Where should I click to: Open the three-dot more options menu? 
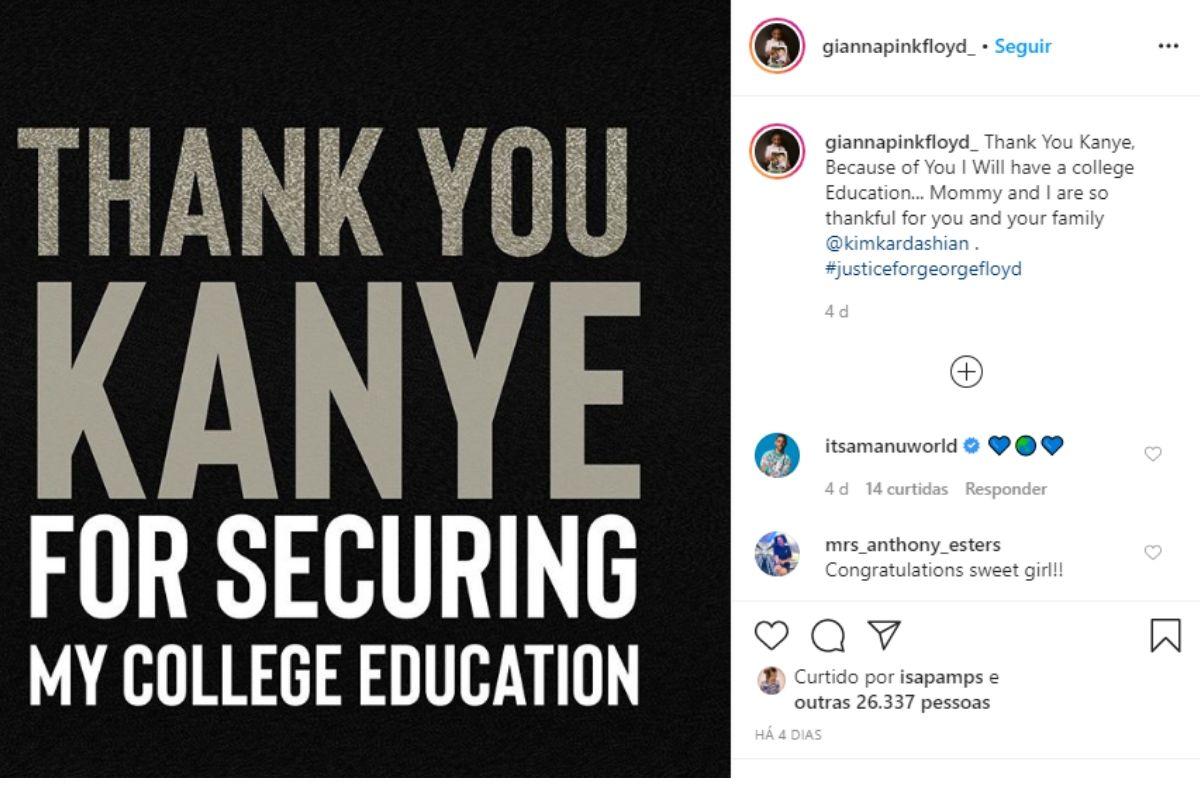point(1168,47)
